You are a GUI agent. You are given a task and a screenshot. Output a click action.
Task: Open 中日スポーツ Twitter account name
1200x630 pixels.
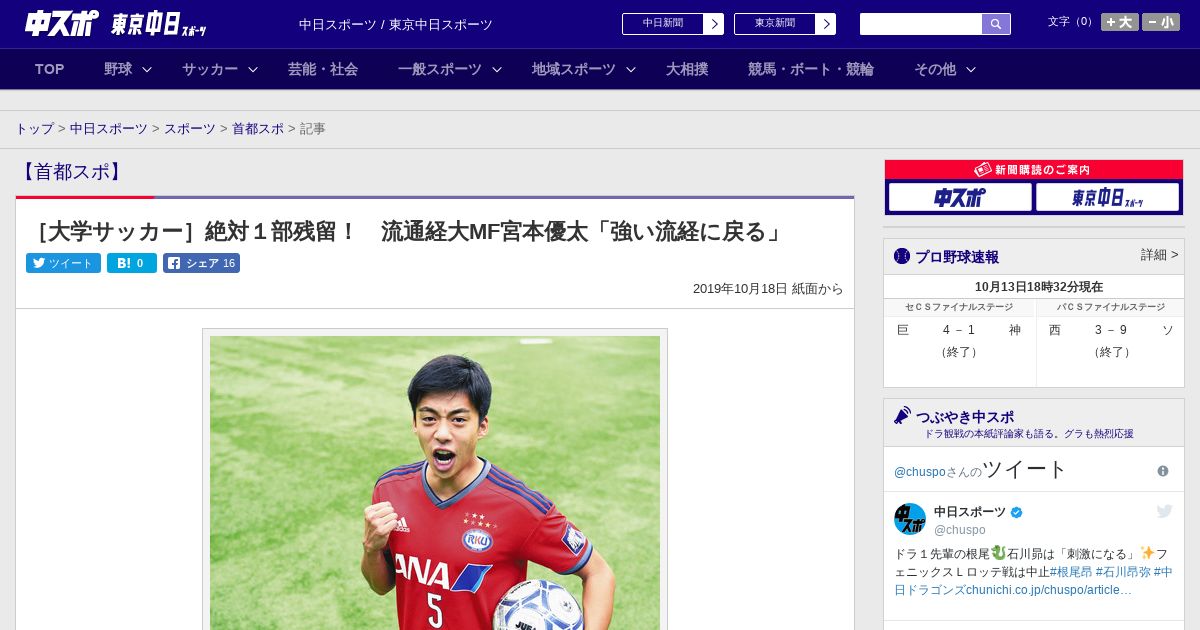(970, 512)
